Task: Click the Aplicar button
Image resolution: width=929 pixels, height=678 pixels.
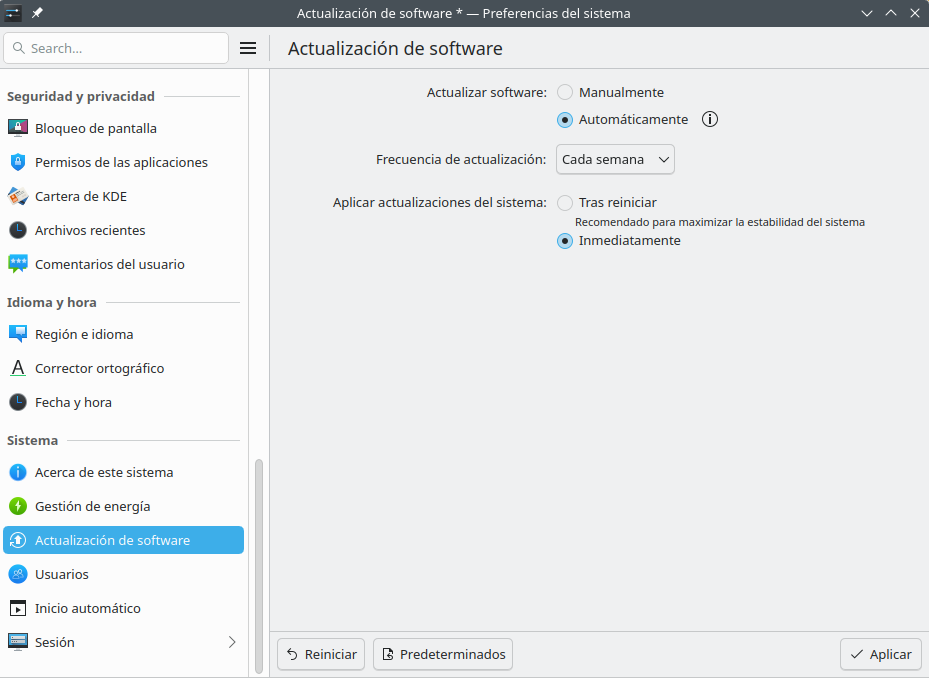Action: 880,654
